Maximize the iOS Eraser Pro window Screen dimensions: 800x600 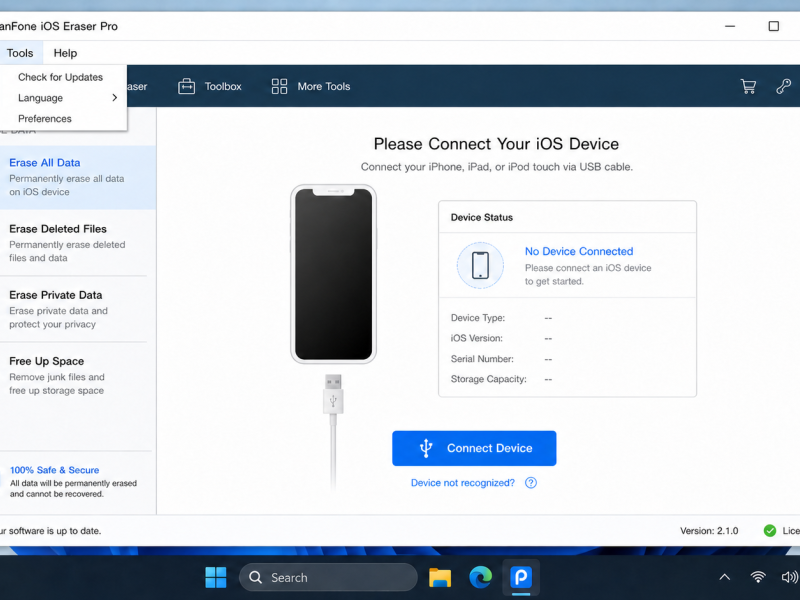click(x=773, y=26)
